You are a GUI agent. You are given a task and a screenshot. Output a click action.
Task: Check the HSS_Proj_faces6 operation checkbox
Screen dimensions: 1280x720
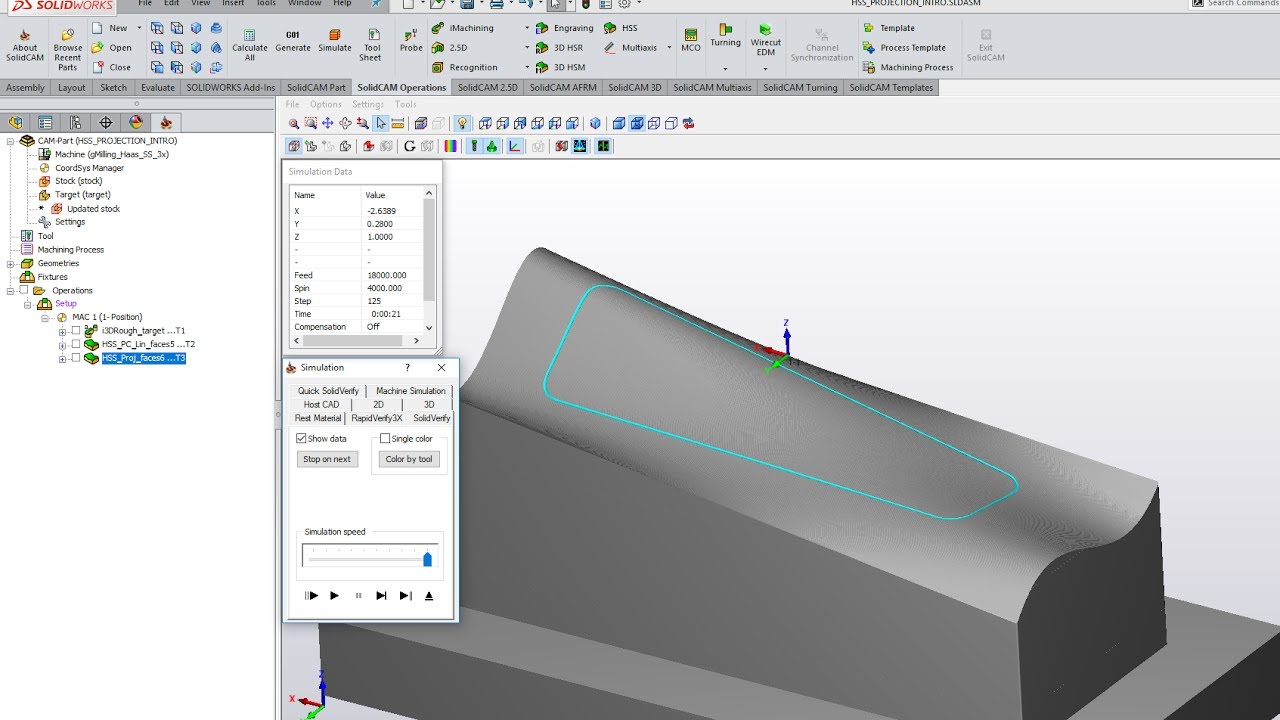(x=76, y=358)
